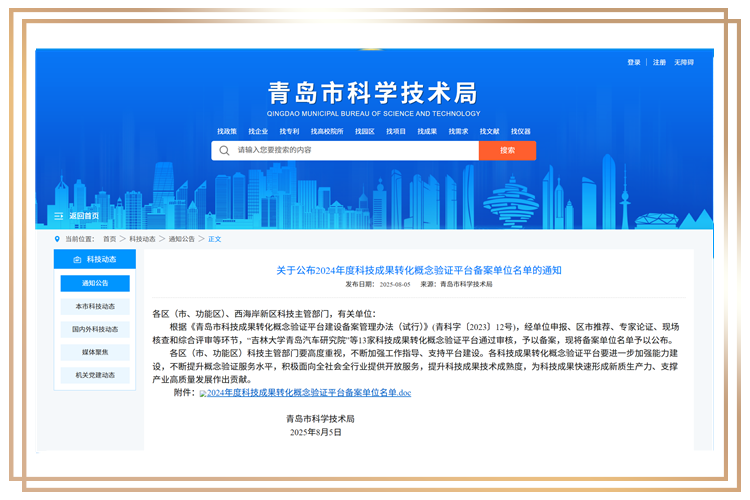Viewport: 750px width, 500px height.
Task: Select the 找需求 navigation item
Action: point(458,131)
